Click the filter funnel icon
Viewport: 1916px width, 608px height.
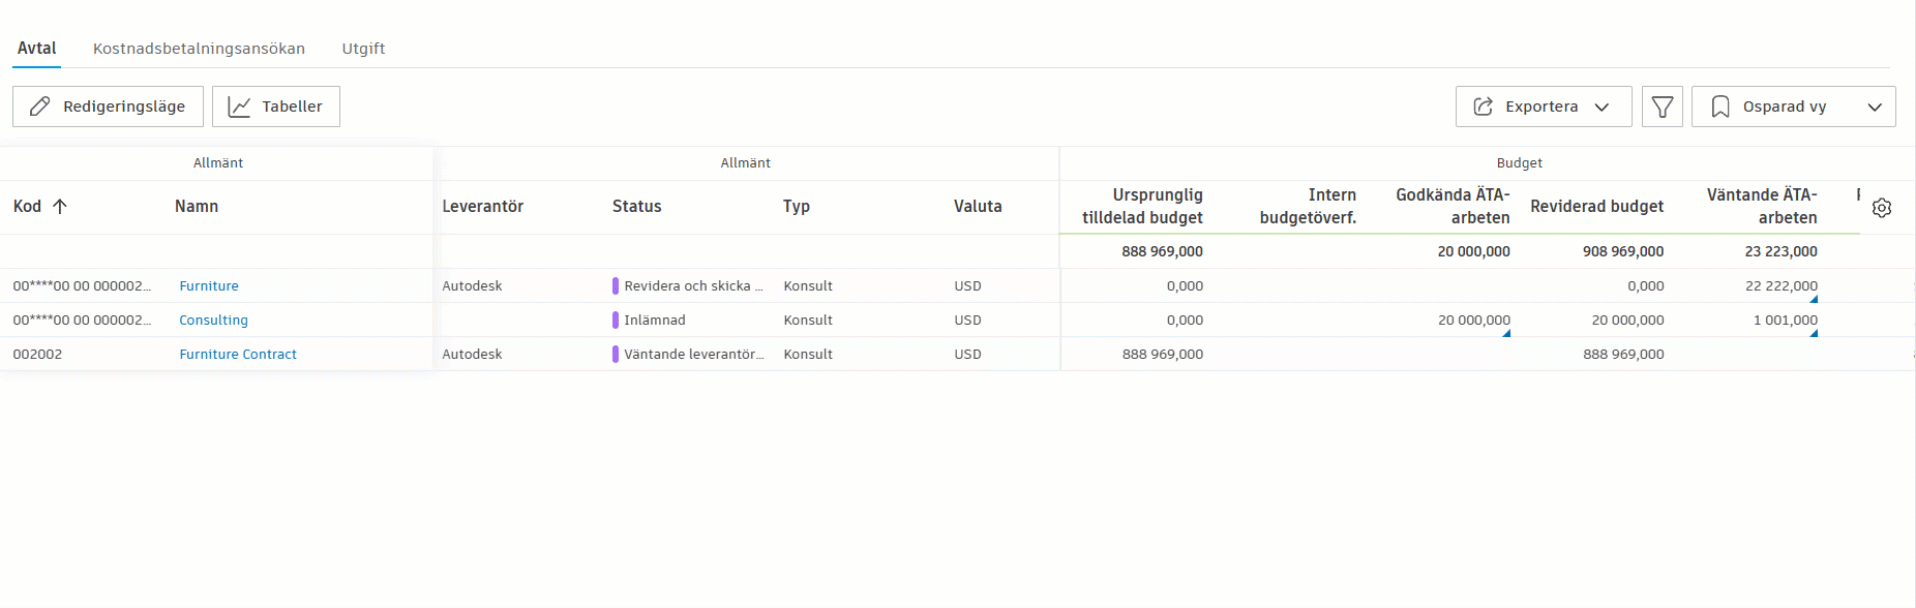tap(1662, 107)
